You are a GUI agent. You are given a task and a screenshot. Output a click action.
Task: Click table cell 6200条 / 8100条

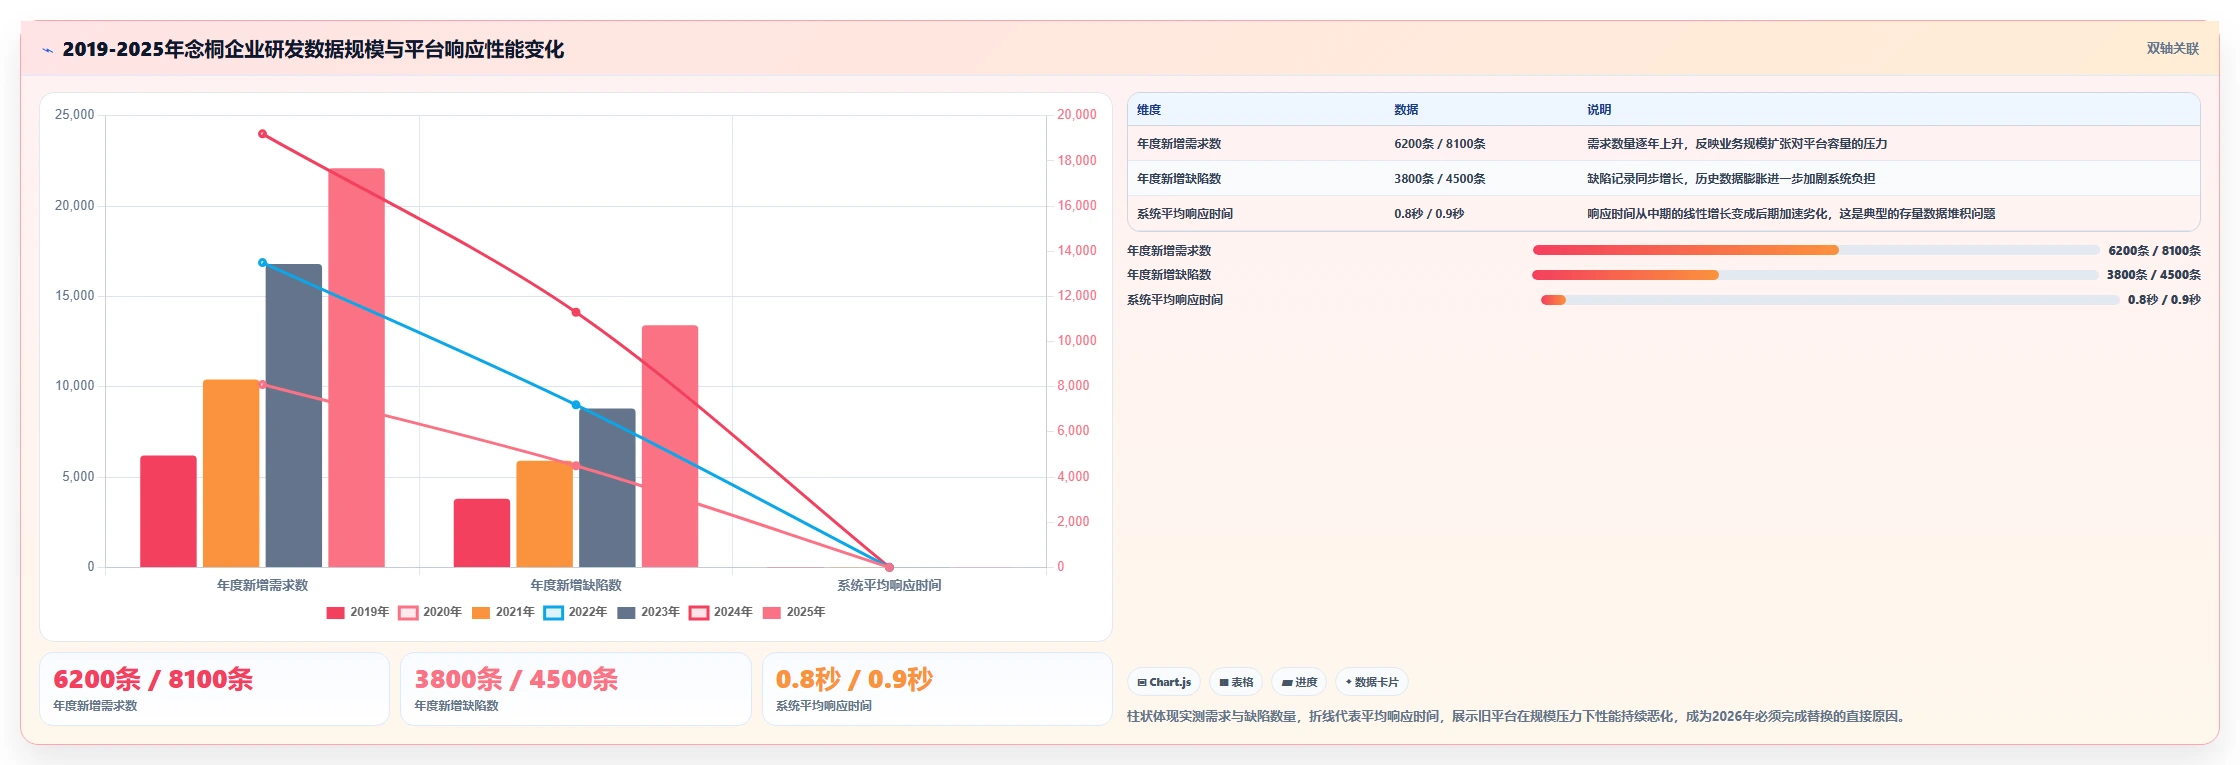pyautogui.click(x=1440, y=144)
